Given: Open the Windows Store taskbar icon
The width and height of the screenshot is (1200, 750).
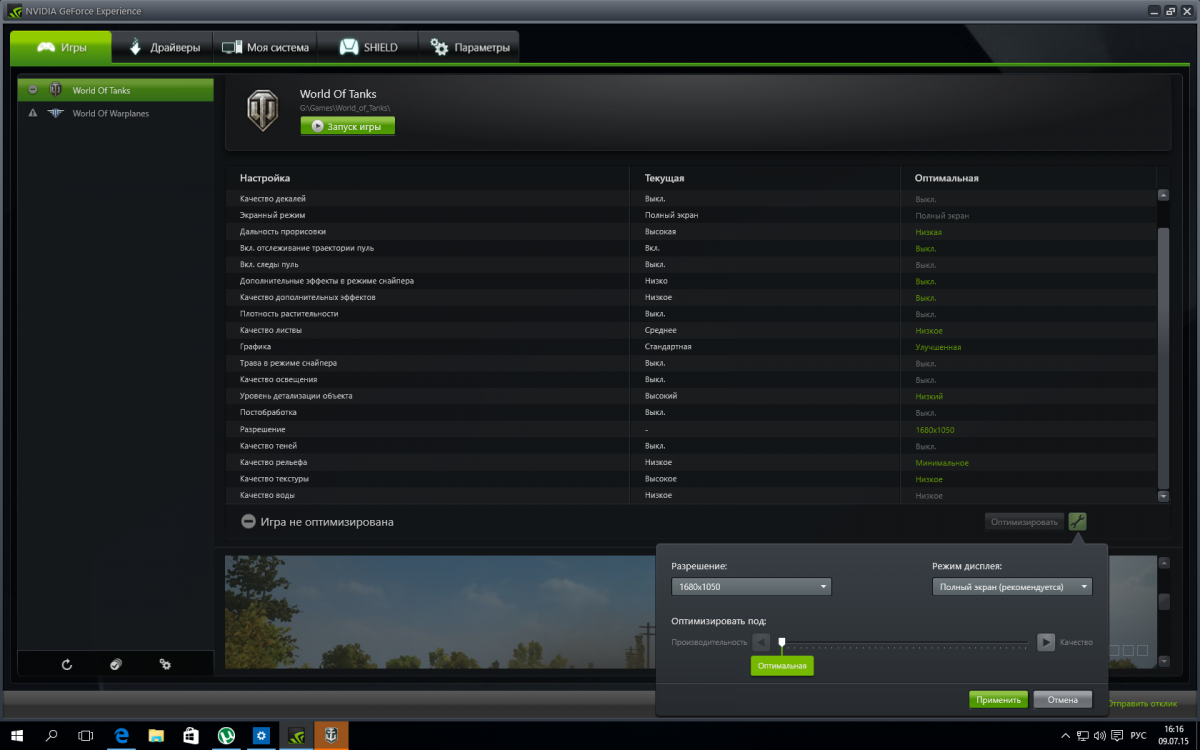Looking at the screenshot, I should (x=190, y=736).
